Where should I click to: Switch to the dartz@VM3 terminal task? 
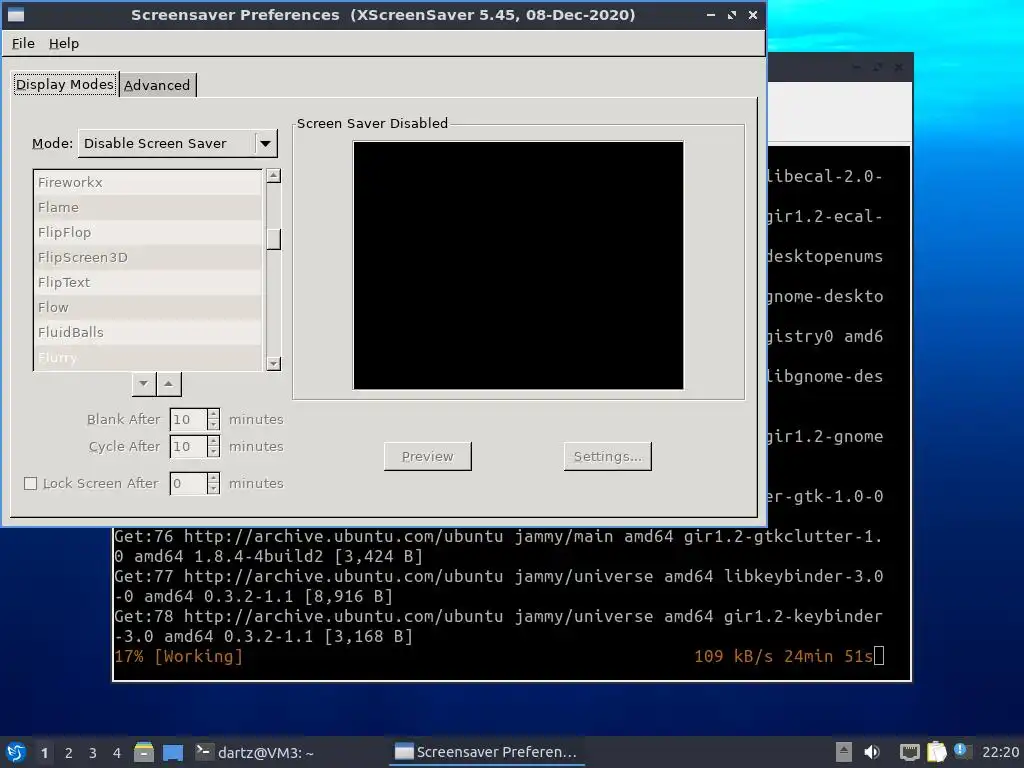click(255, 752)
